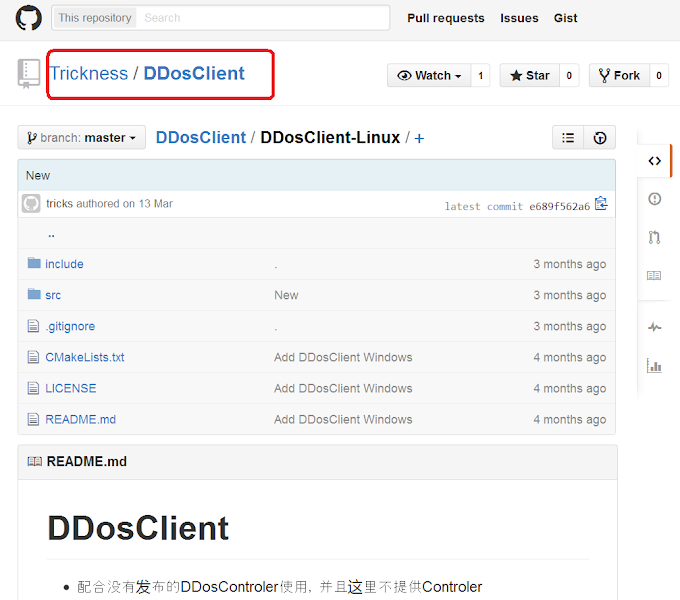
Task: Open CMakeLists.txt commit message Add DDosClient Windows
Action: coord(343,357)
